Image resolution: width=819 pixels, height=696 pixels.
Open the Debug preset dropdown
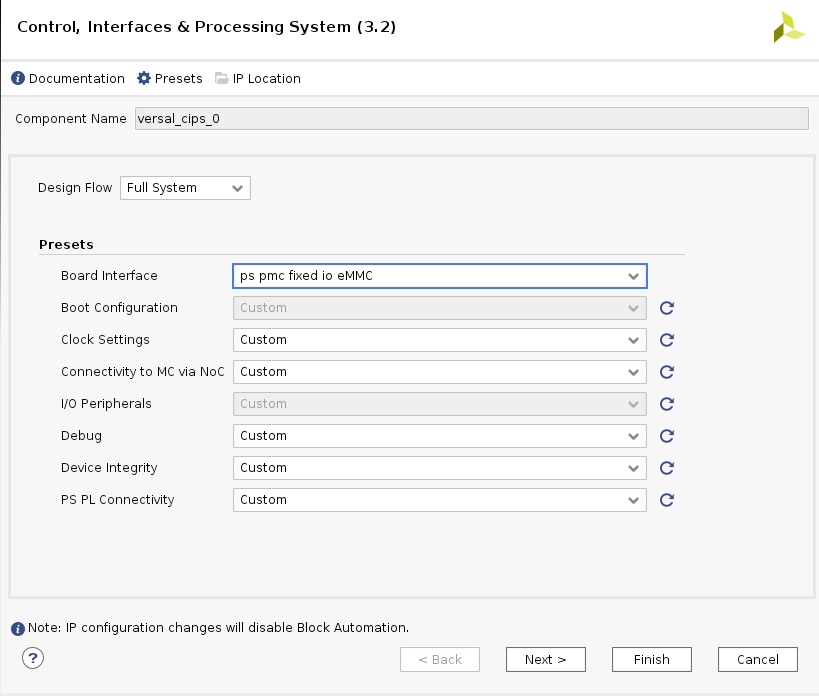(x=439, y=436)
